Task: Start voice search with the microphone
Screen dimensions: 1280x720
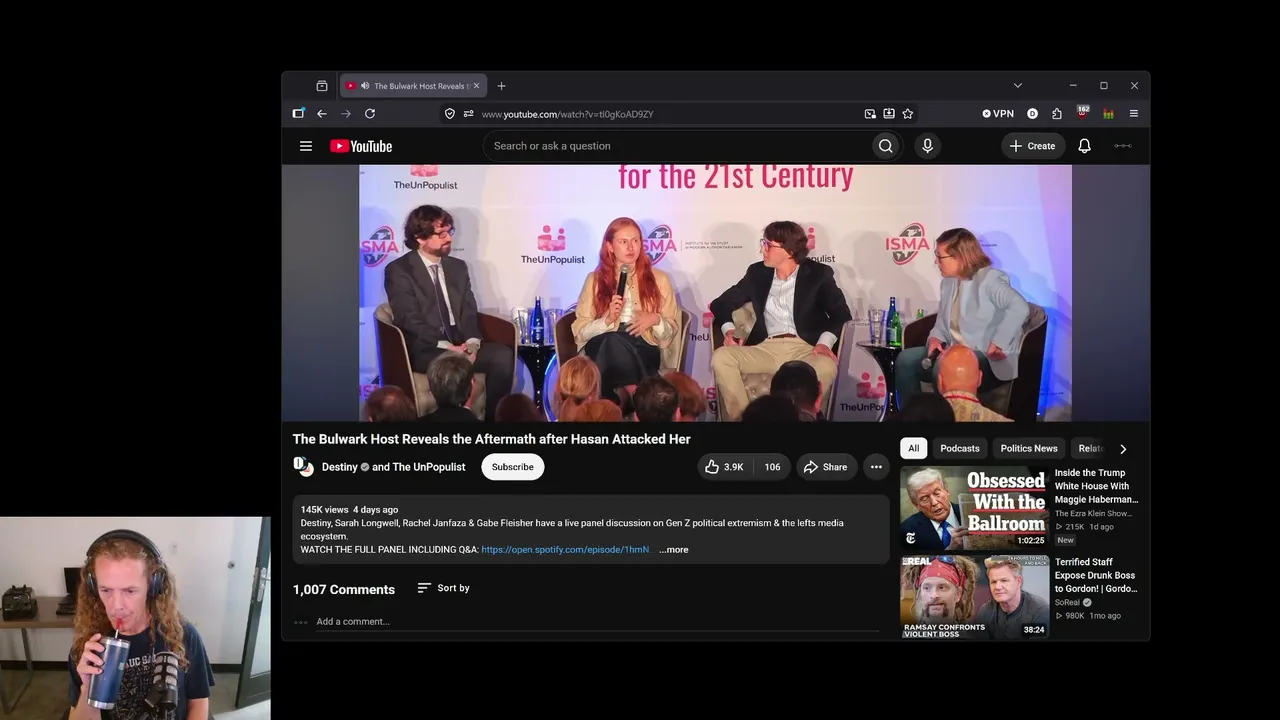Action: tap(927, 146)
